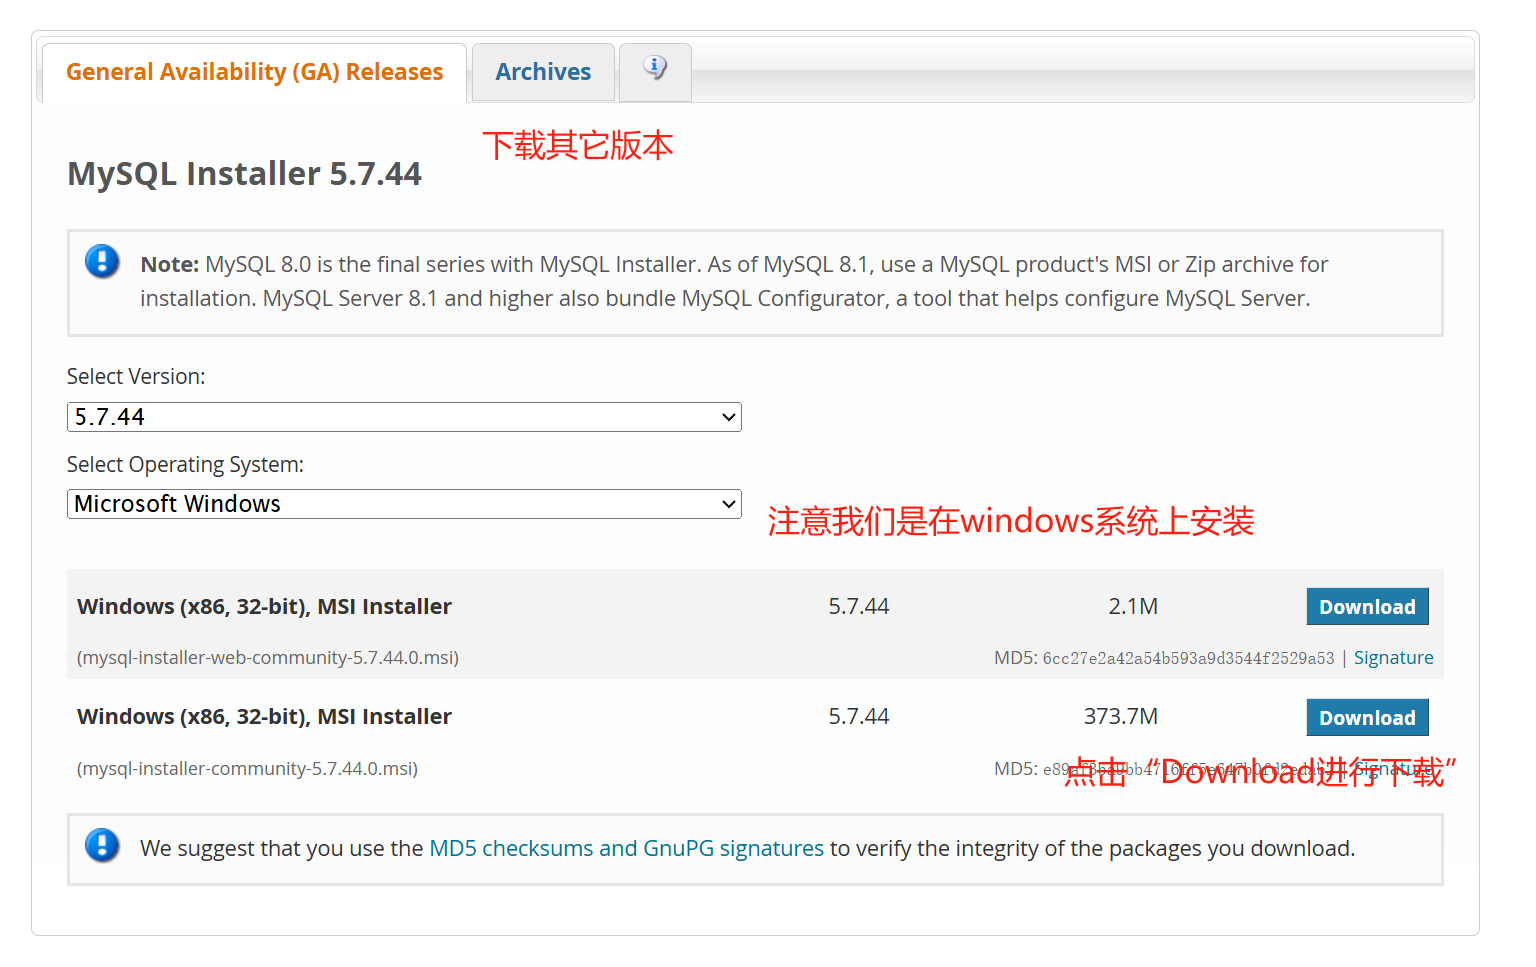The image size is (1536, 967).
Task: Open Signature link for web-community installer
Action: click(x=1393, y=657)
